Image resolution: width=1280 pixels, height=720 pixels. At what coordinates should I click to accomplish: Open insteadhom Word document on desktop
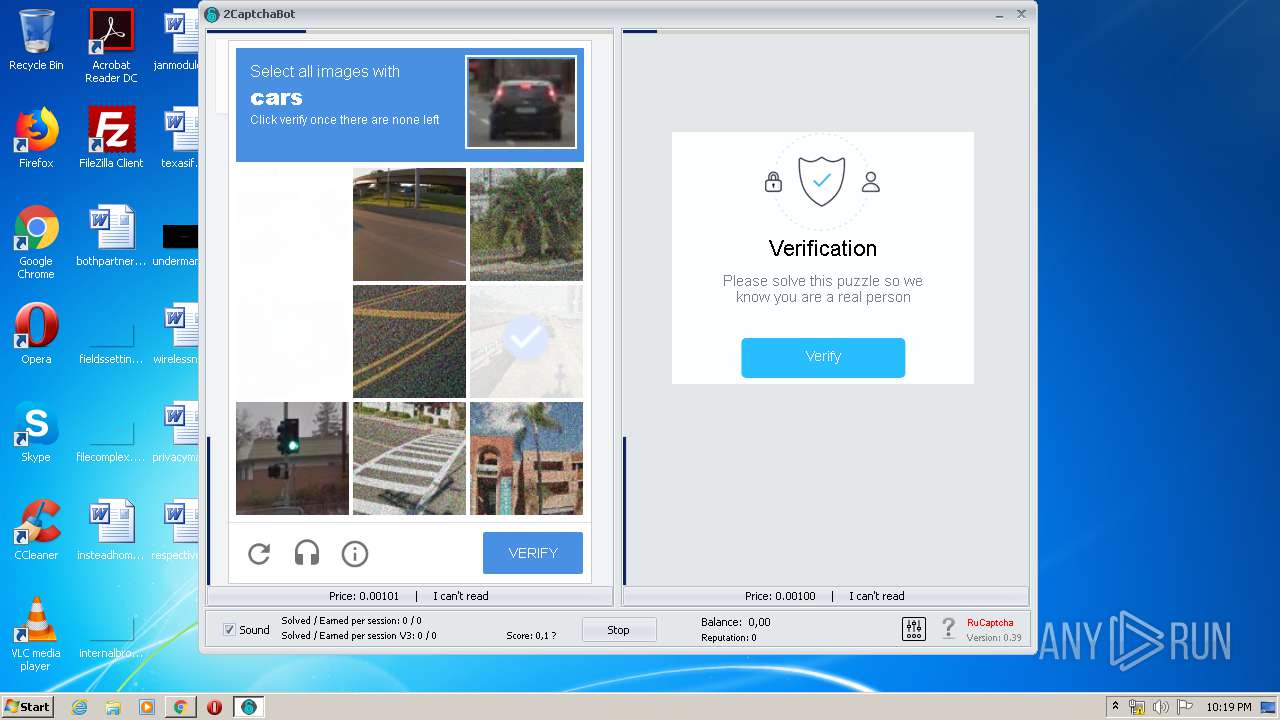[111, 530]
